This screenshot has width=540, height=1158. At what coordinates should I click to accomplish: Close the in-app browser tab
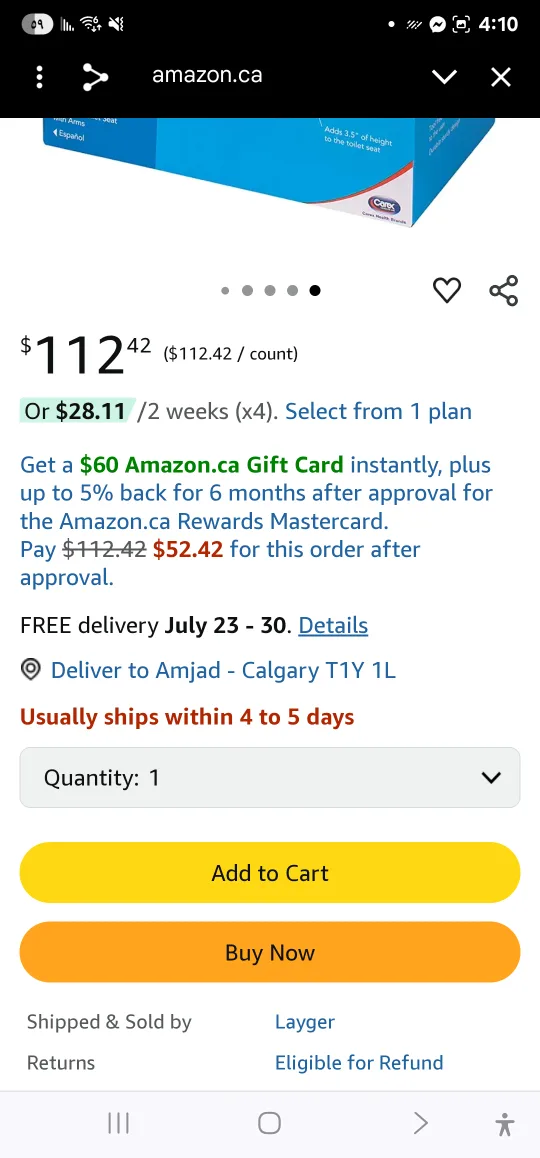[501, 77]
